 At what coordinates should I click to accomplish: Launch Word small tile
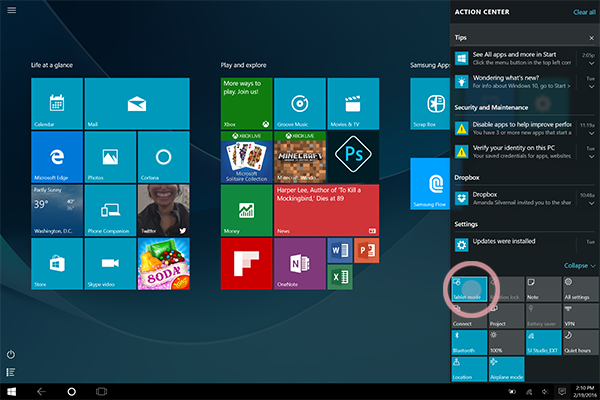click(x=340, y=250)
